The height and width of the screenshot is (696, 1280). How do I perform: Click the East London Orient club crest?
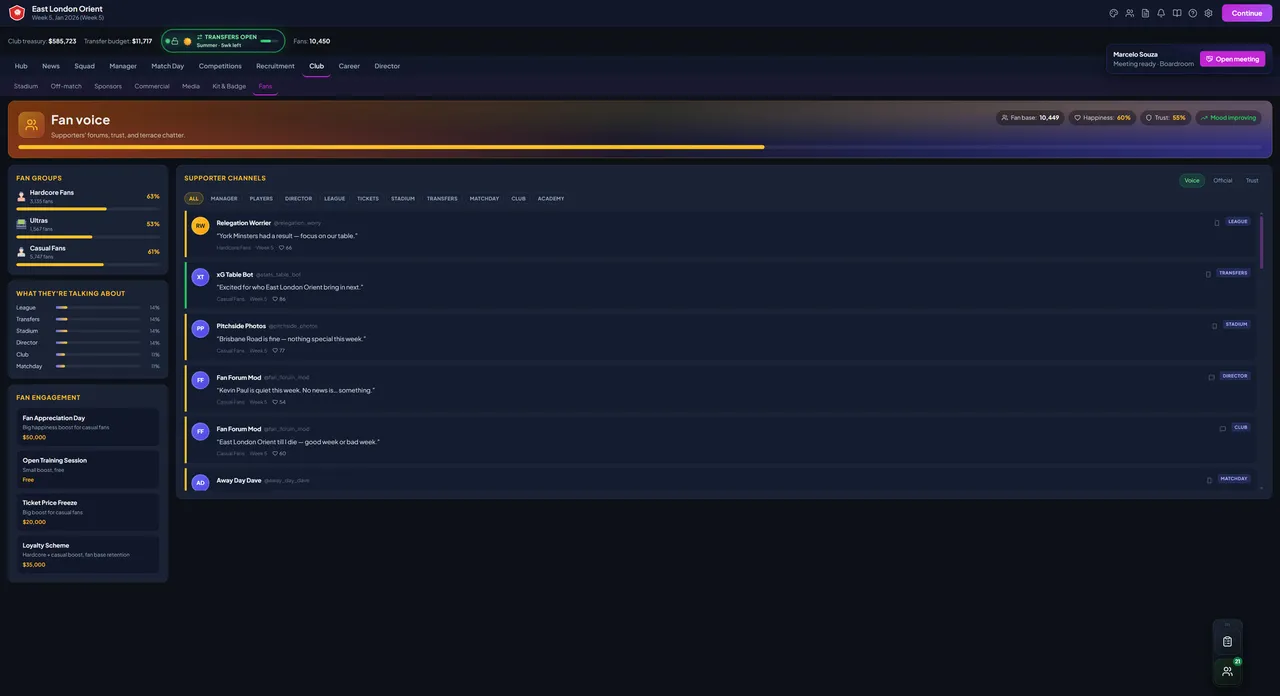pos(17,13)
